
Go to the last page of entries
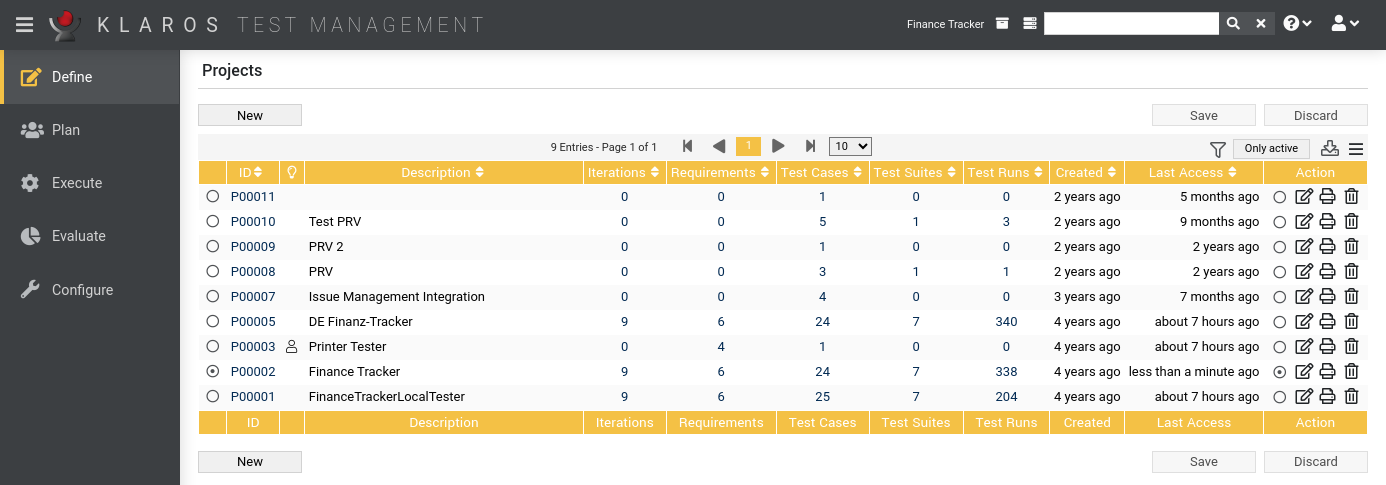coord(810,146)
